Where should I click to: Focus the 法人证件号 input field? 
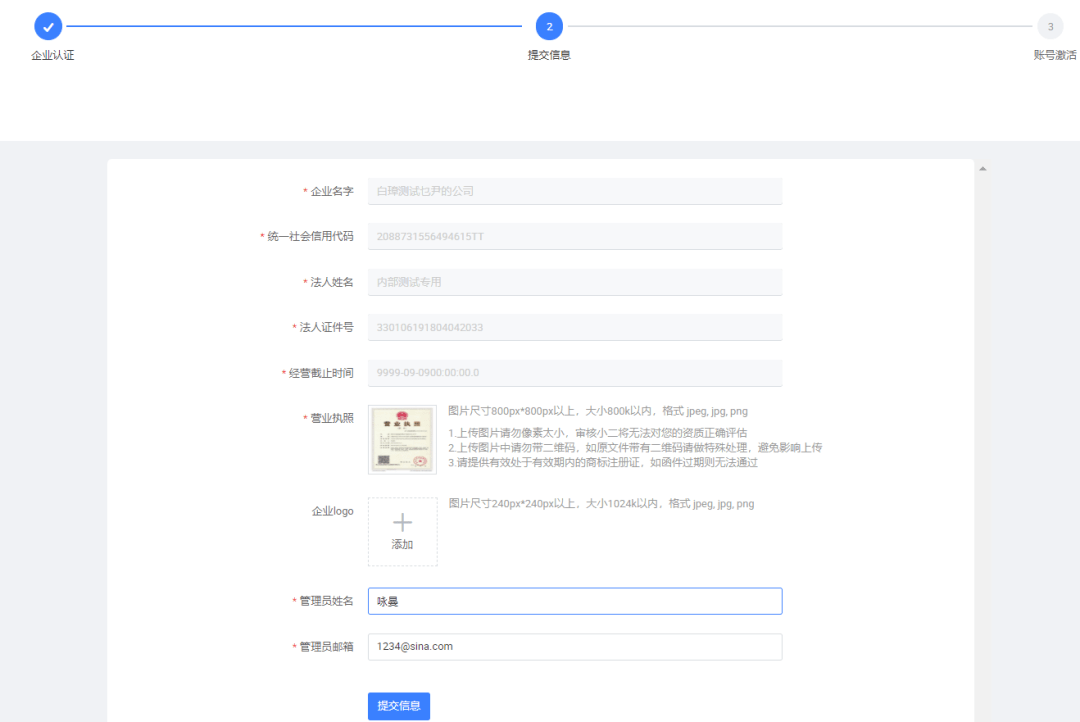tap(575, 327)
